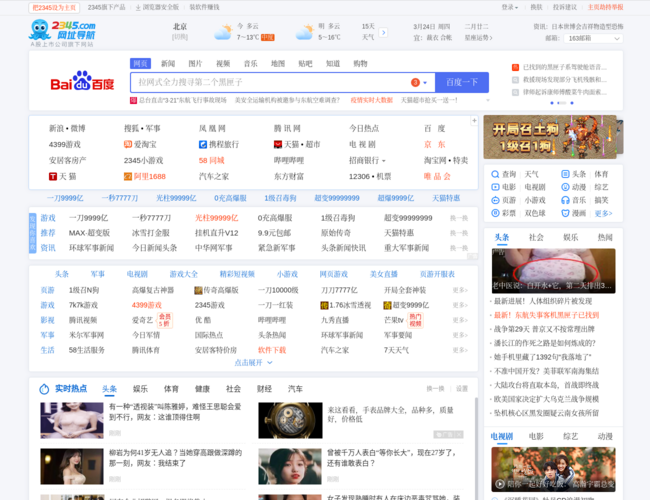Open the watch brand article thumbnail
Image resolution: width=650 pixels, height=500 pixels.
tap(290, 420)
